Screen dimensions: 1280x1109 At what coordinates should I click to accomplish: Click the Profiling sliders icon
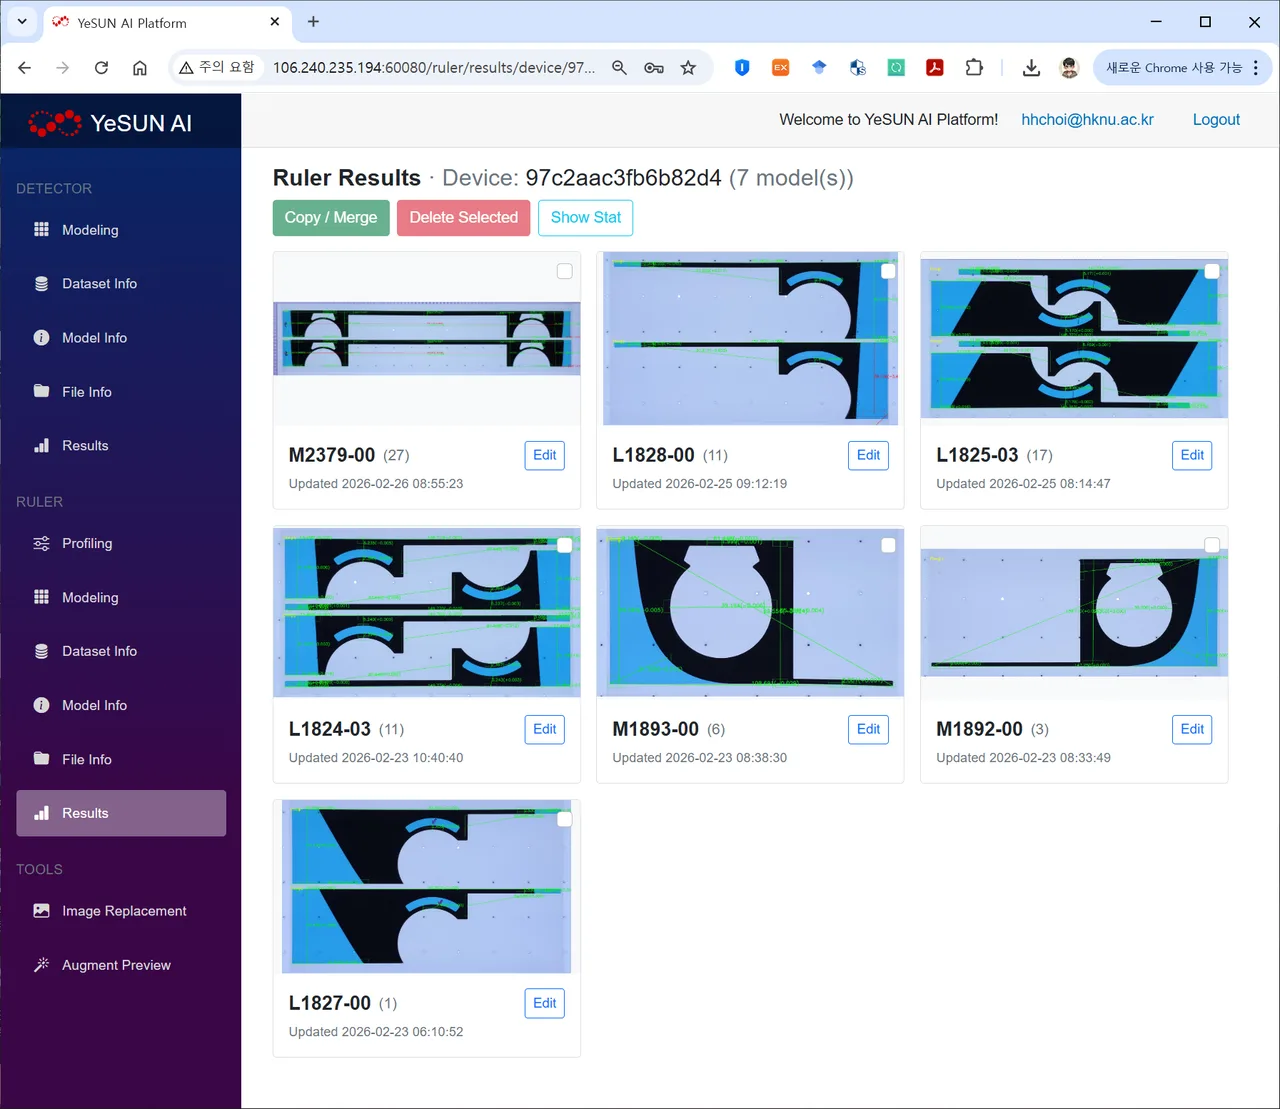point(41,544)
